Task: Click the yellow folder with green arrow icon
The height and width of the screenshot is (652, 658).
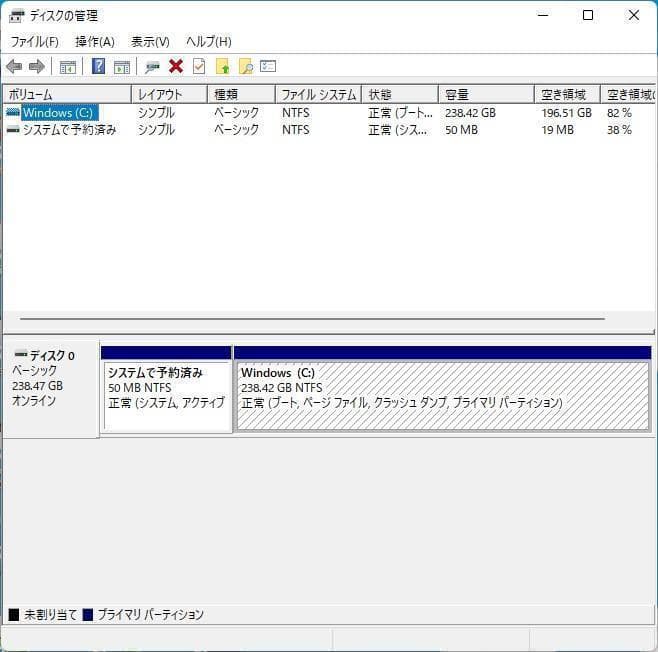Action: pyautogui.click(x=222, y=66)
